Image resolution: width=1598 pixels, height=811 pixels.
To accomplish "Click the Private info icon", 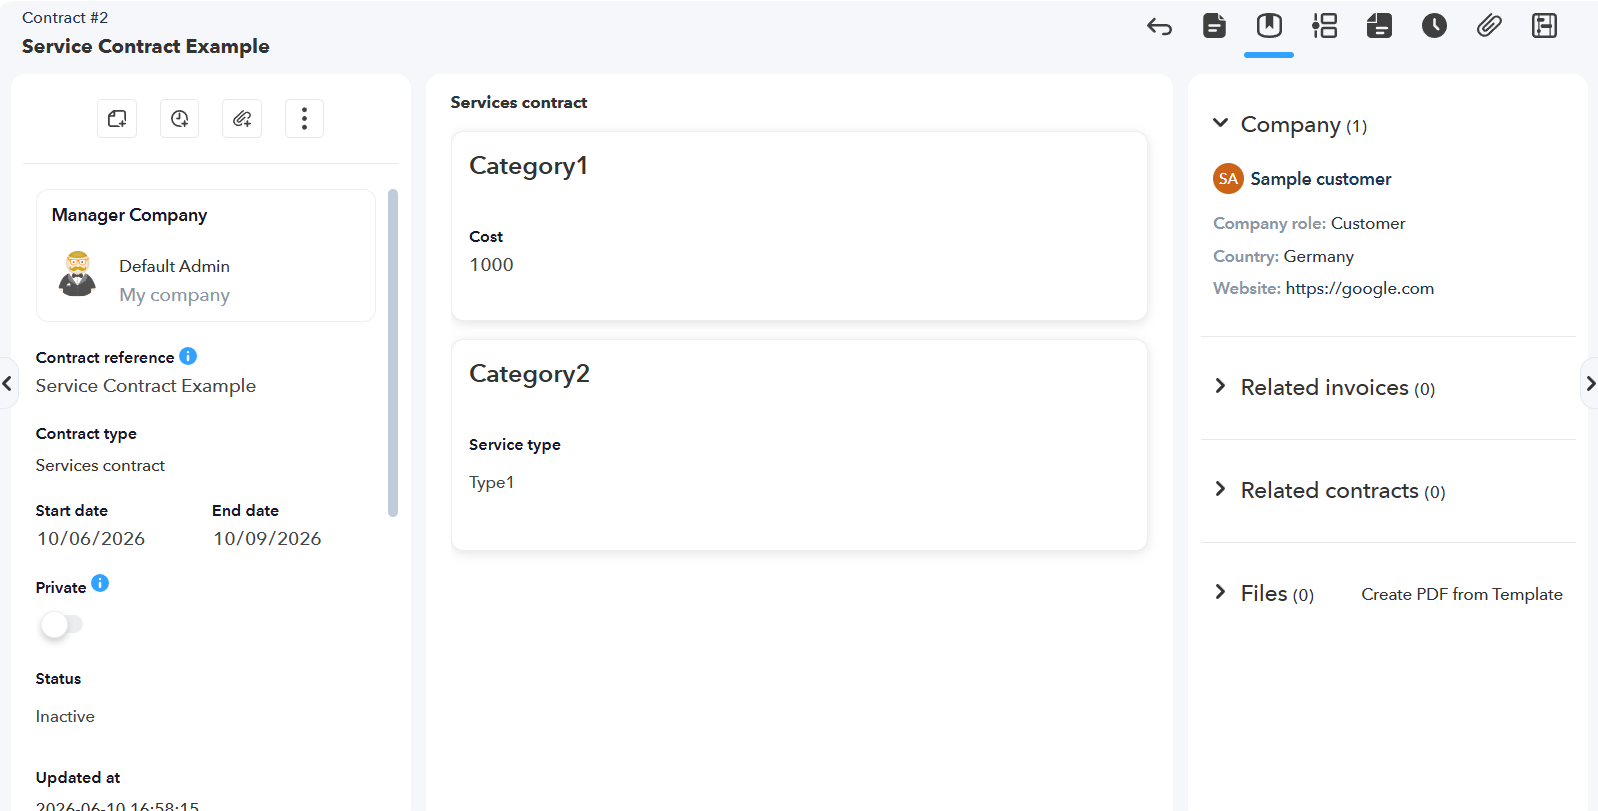I will 100,583.
